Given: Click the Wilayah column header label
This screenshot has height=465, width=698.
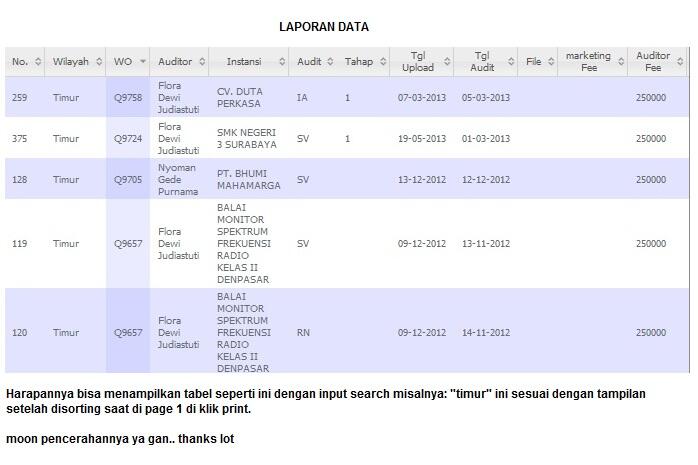Looking at the screenshot, I should (71, 62).
